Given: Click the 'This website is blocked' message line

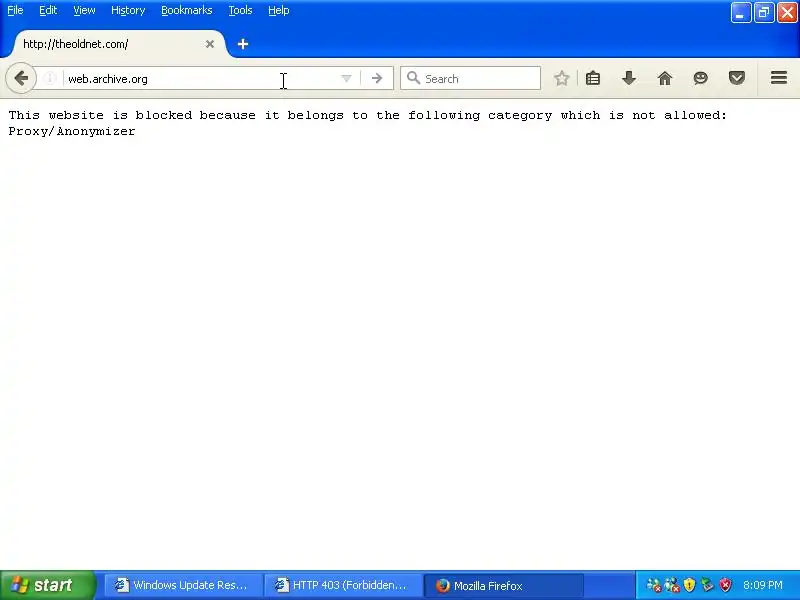Looking at the screenshot, I should (x=367, y=115).
